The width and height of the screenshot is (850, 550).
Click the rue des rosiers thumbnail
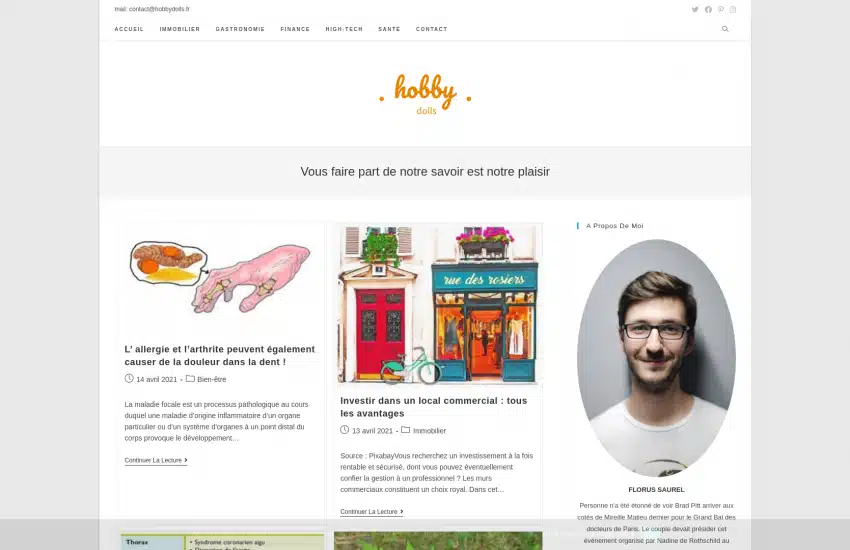[439, 305]
